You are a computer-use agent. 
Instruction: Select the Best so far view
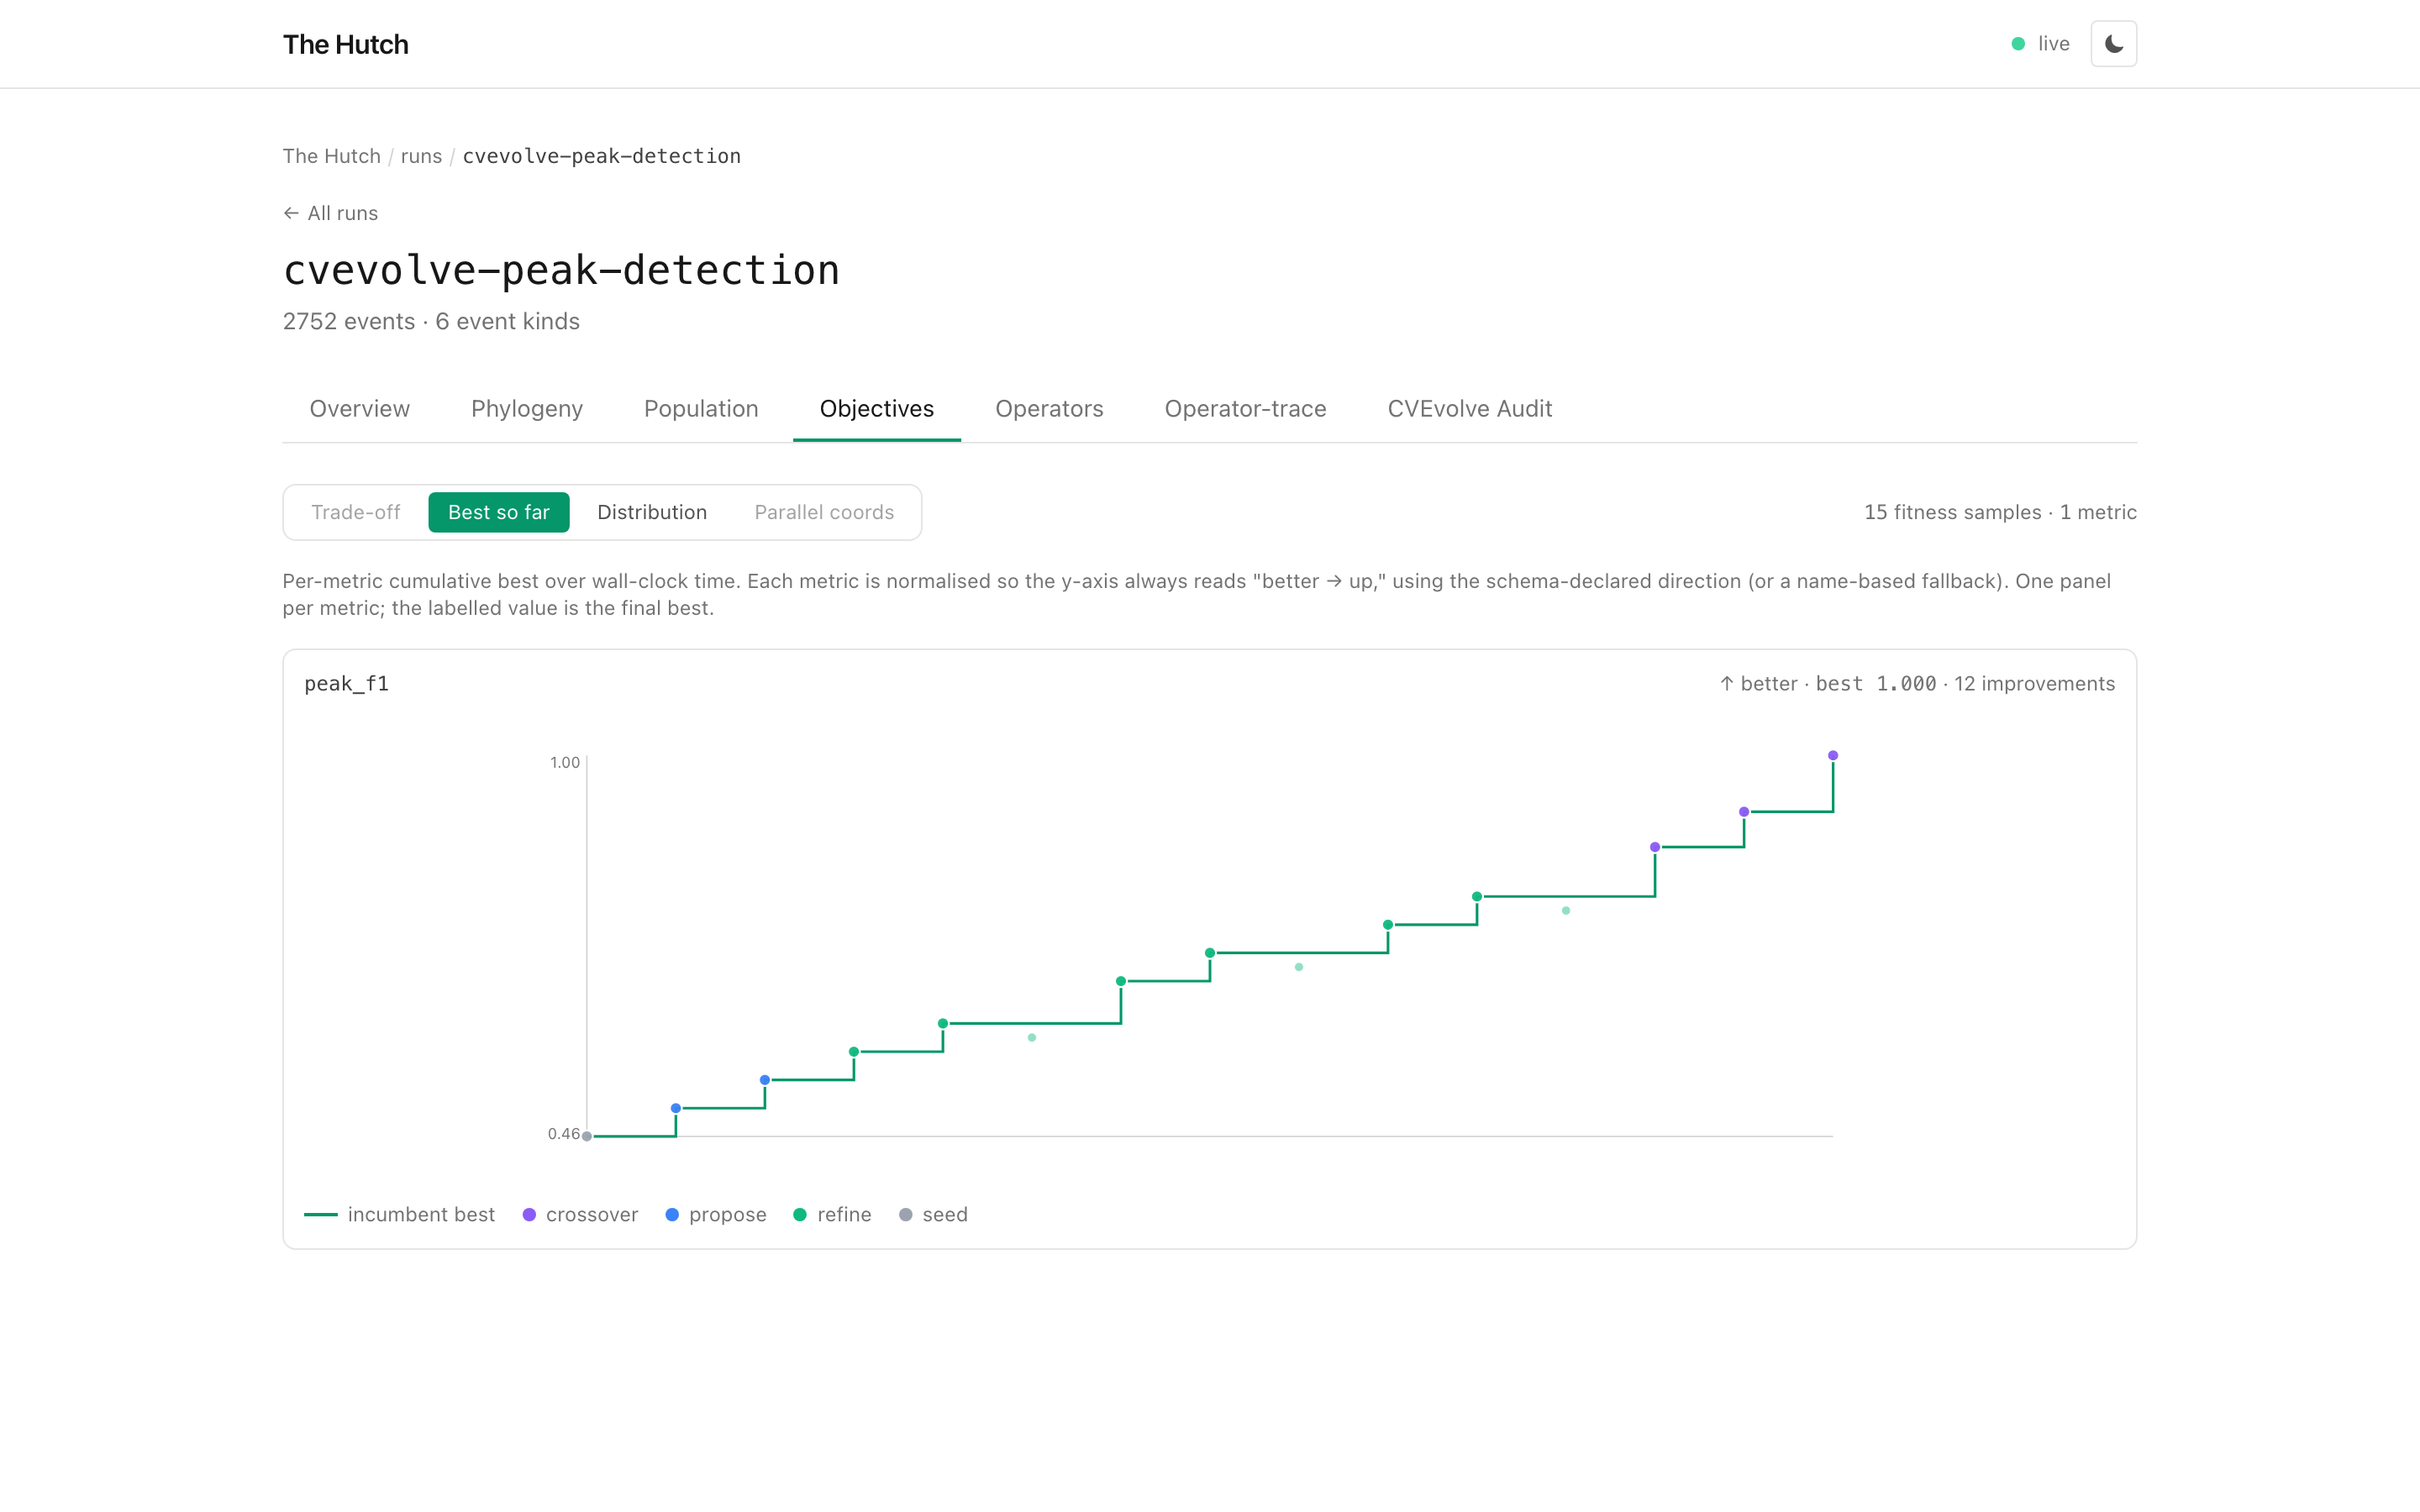tap(499, 512)
